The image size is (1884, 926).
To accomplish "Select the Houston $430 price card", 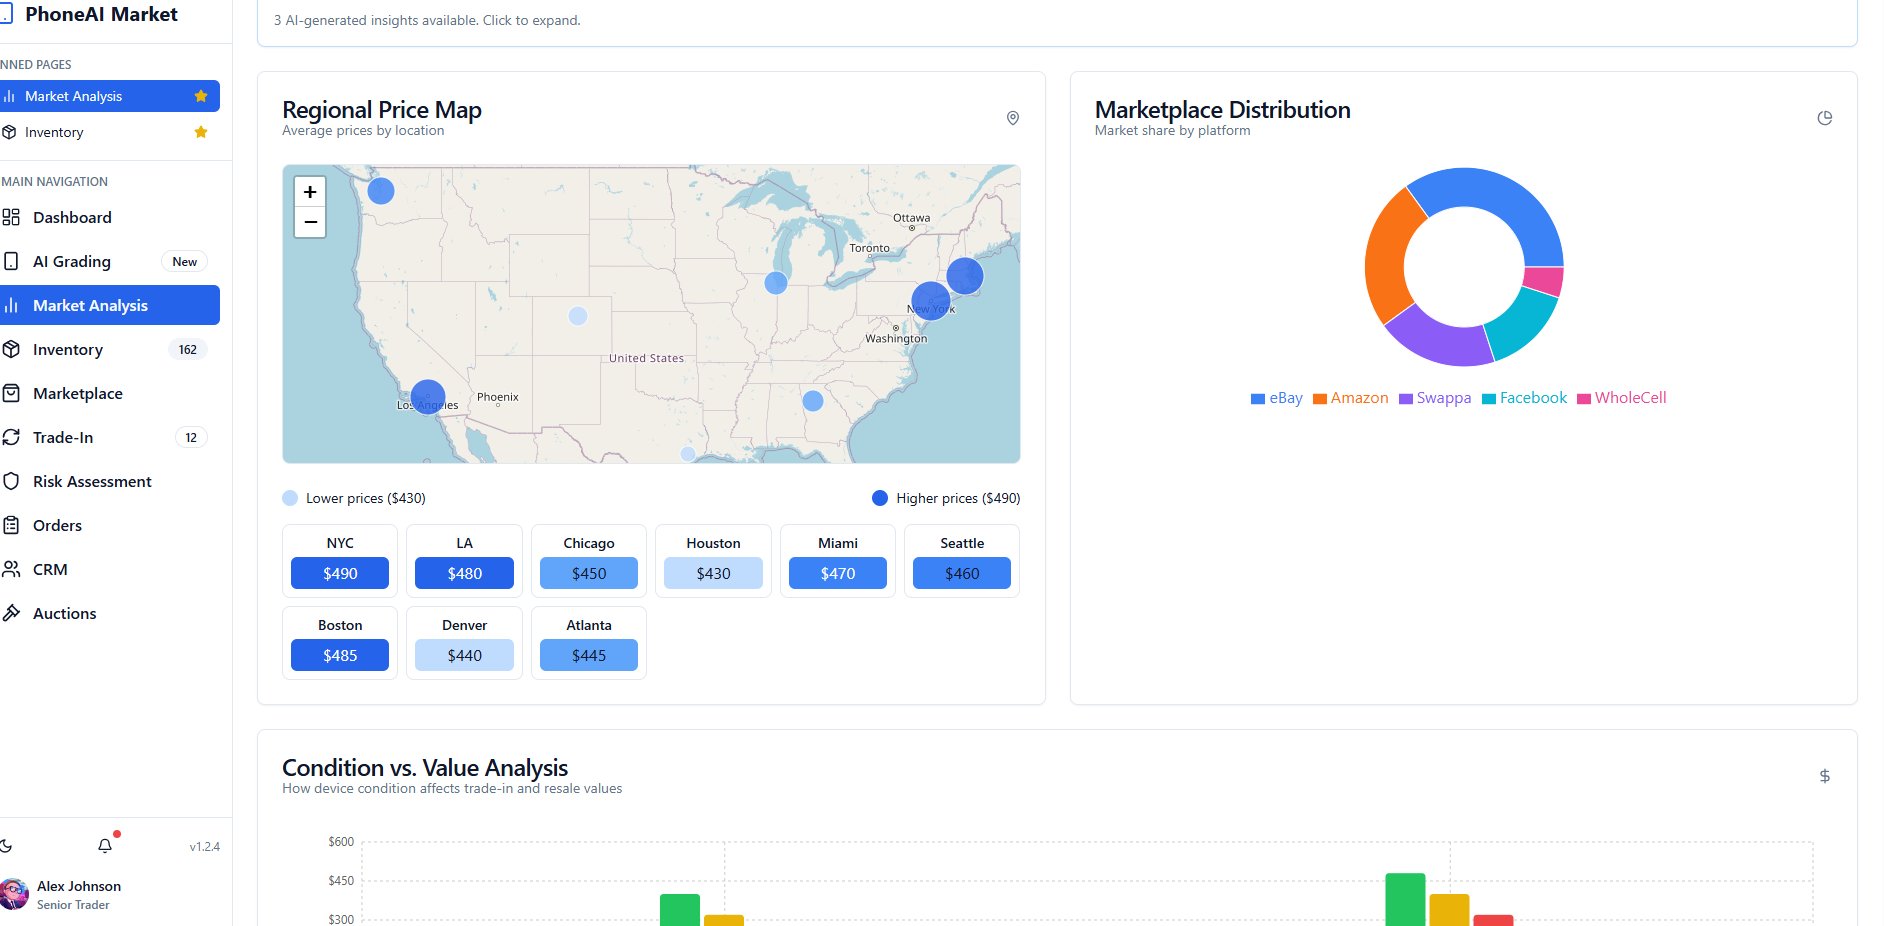I will (713, 561).
